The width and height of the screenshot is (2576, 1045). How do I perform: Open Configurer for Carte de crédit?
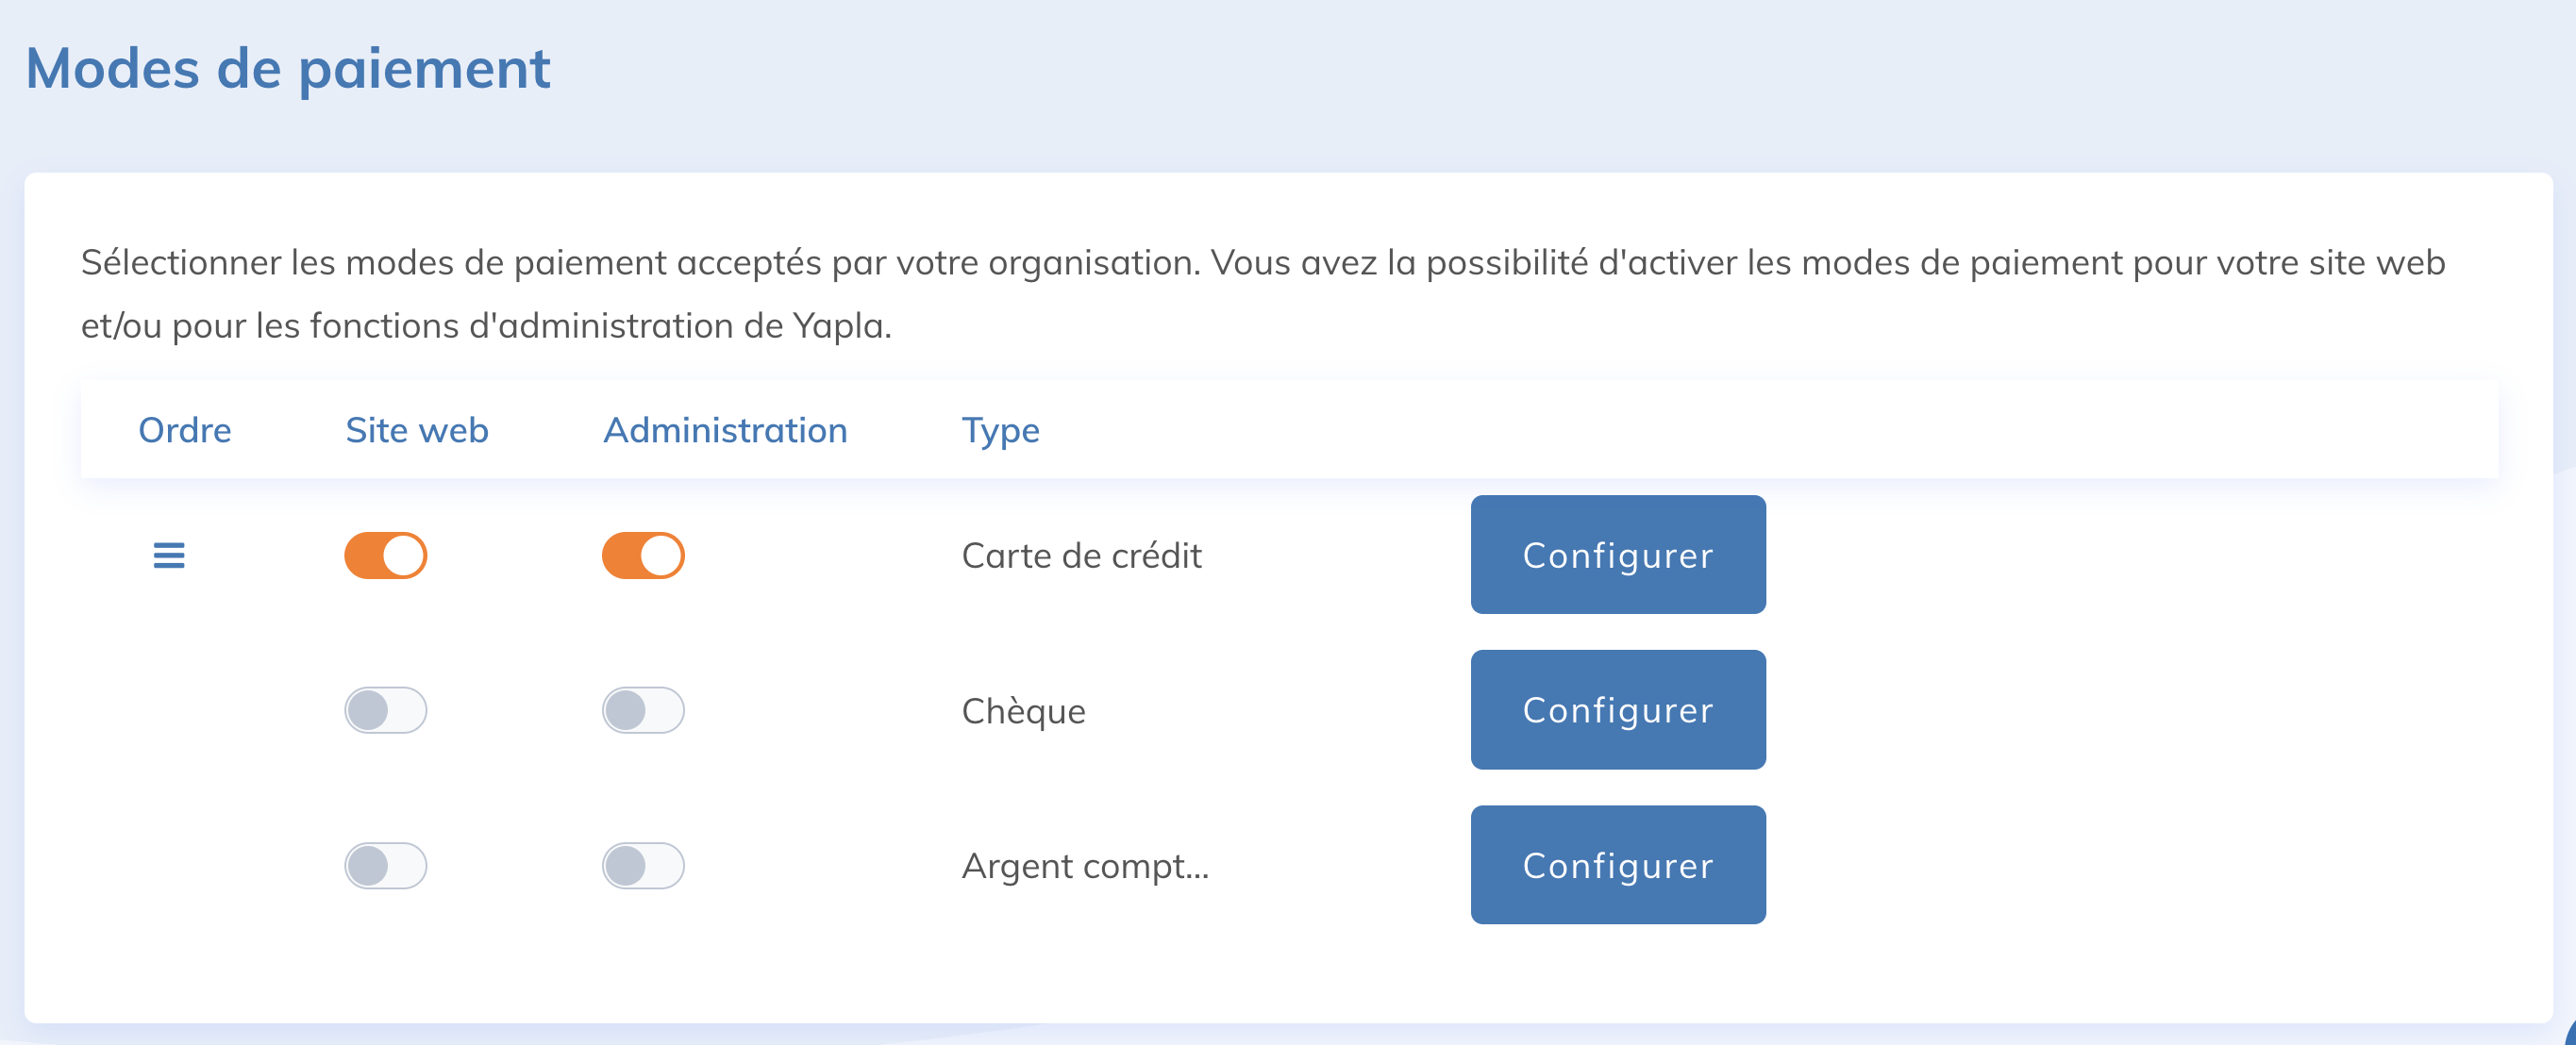[x=1617, y=555]
